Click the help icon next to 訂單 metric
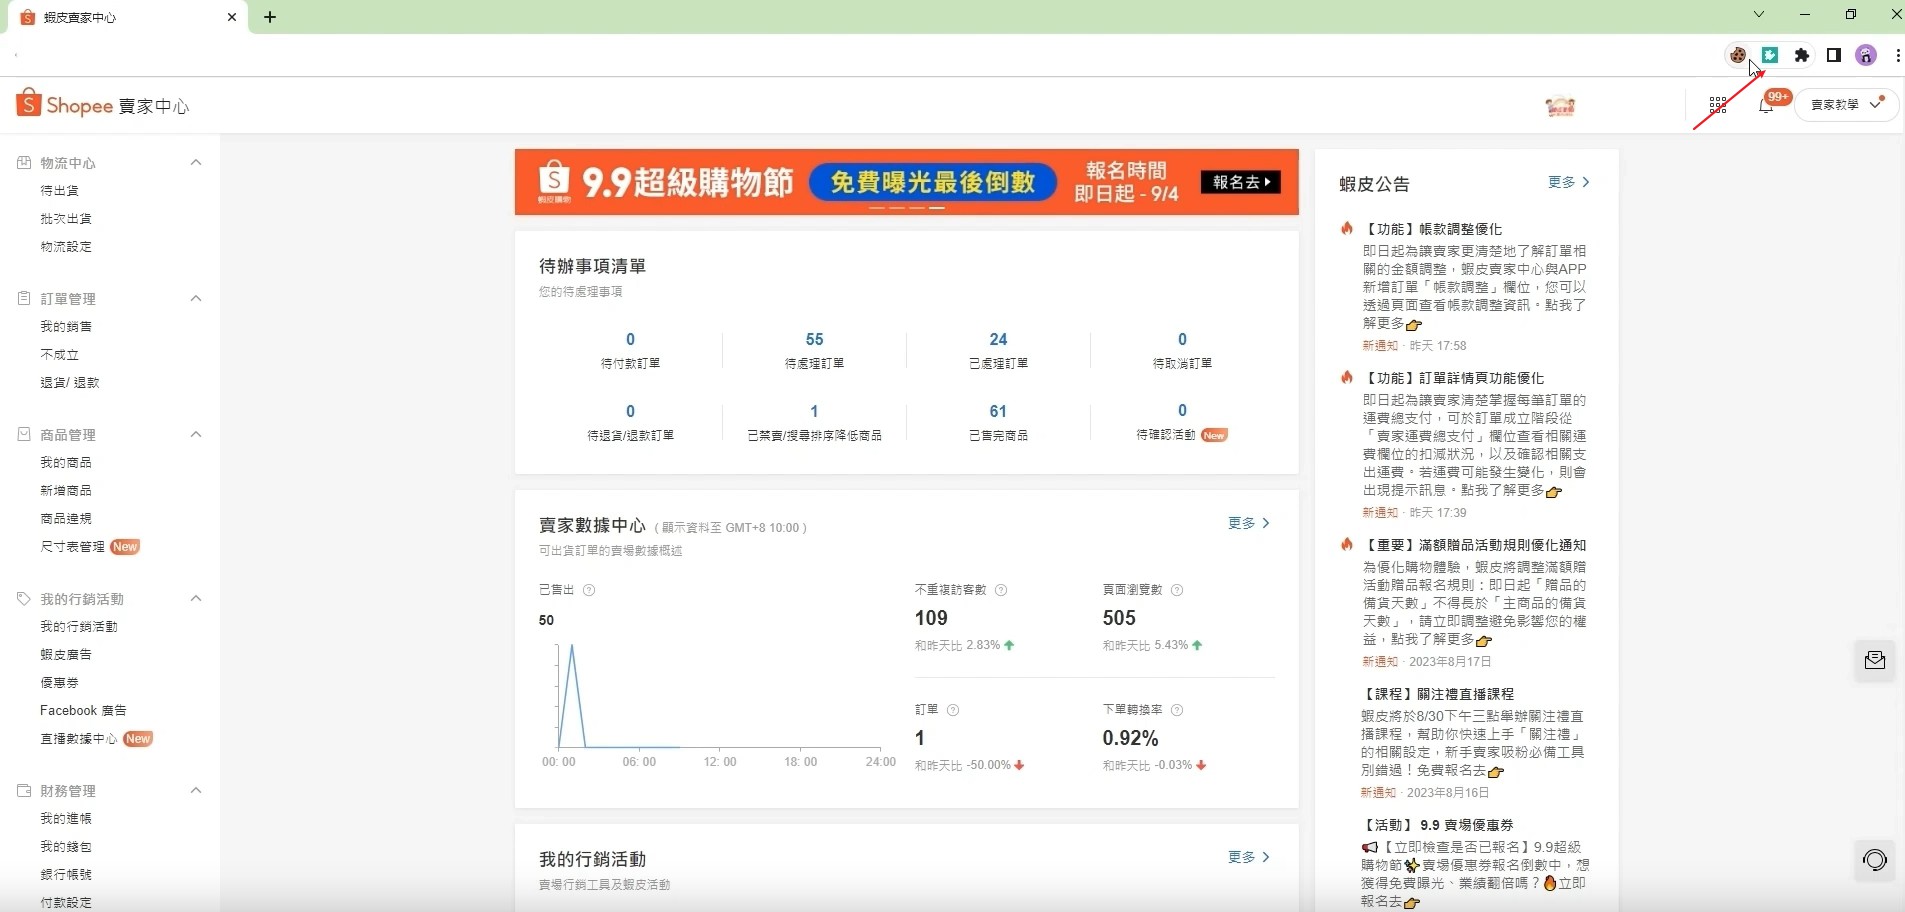The width and height of the screenshot is (1905, 912). [x=953, y=710]
